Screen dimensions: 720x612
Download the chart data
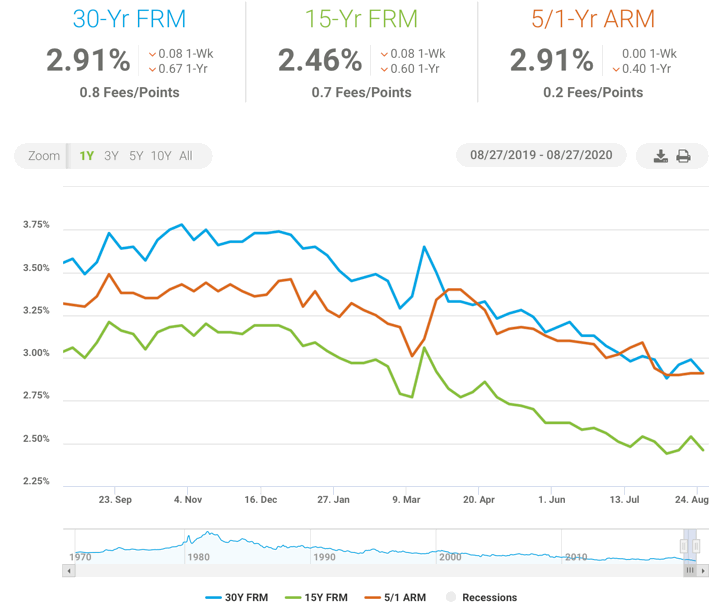[x=660, y=156]
